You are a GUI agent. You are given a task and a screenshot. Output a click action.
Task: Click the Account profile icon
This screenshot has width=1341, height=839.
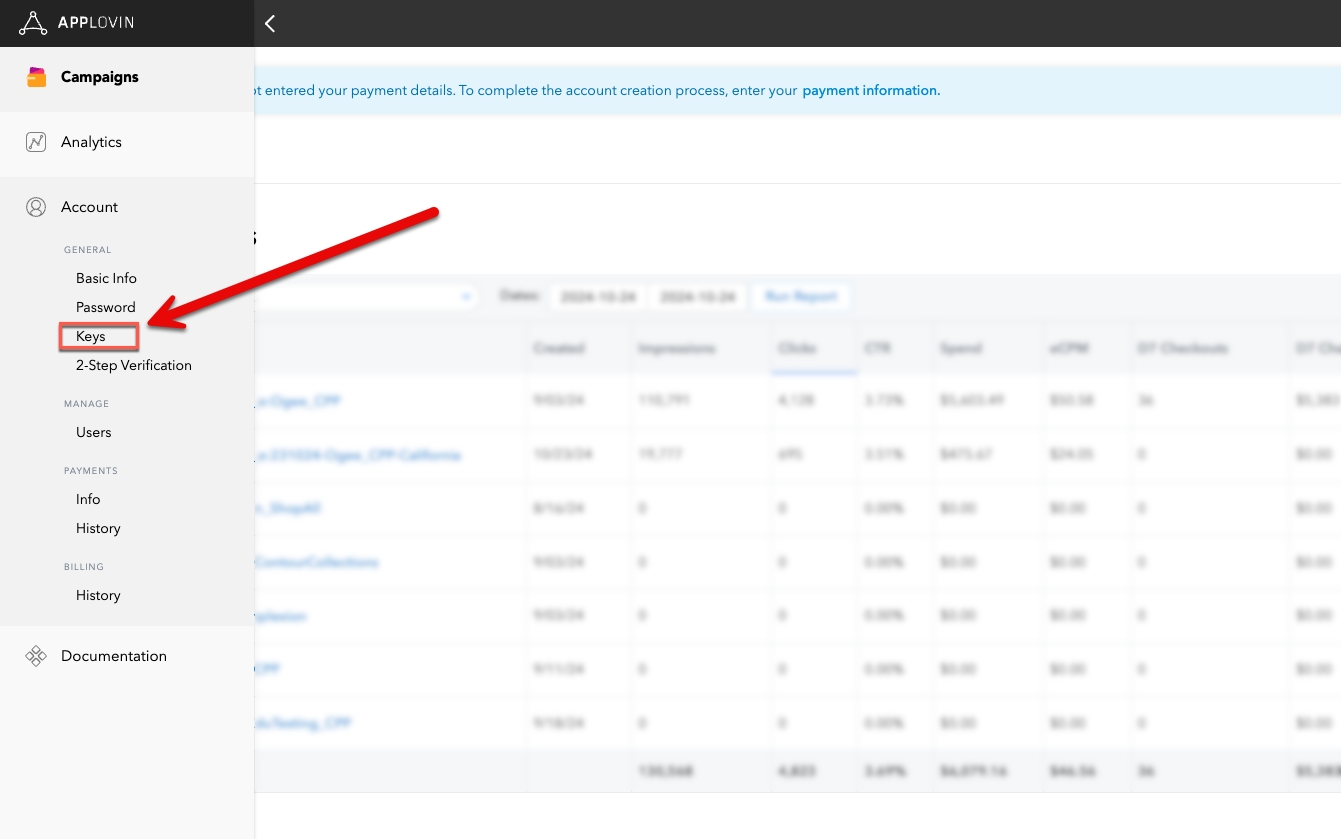[36, 207]
